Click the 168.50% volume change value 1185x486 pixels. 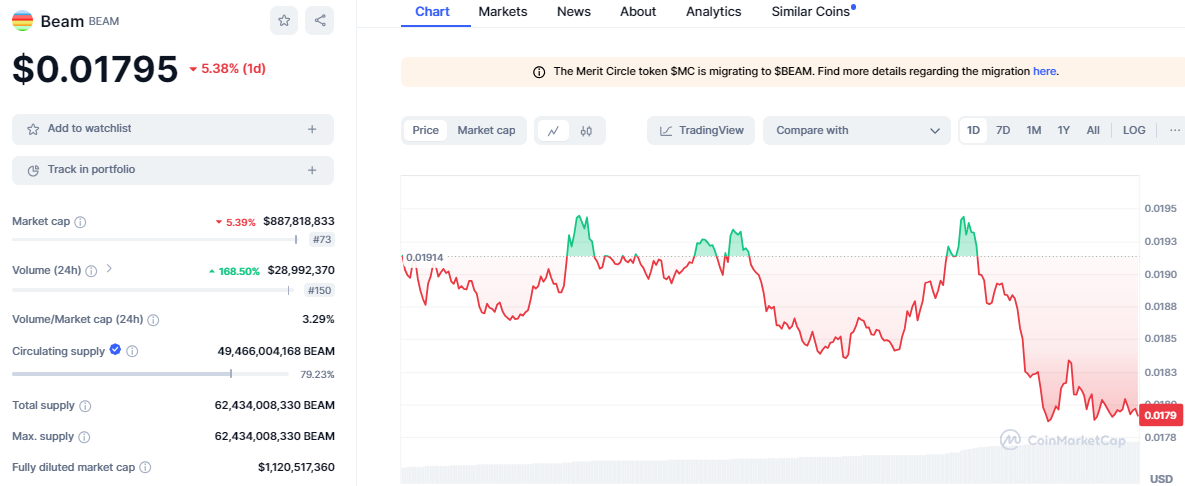[234, 271]
